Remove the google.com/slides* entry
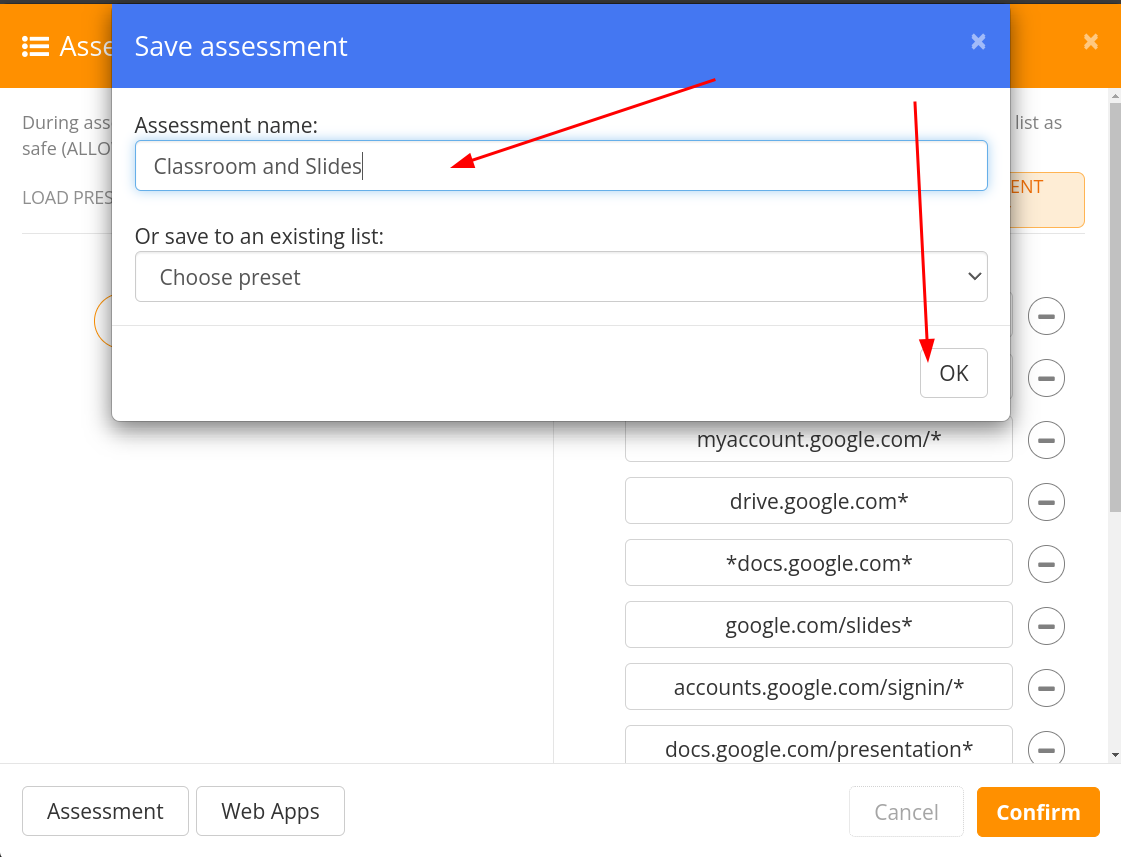The height and width of the screenshot is (857, 1121). pyautogui.click(x=1046, y=626)
